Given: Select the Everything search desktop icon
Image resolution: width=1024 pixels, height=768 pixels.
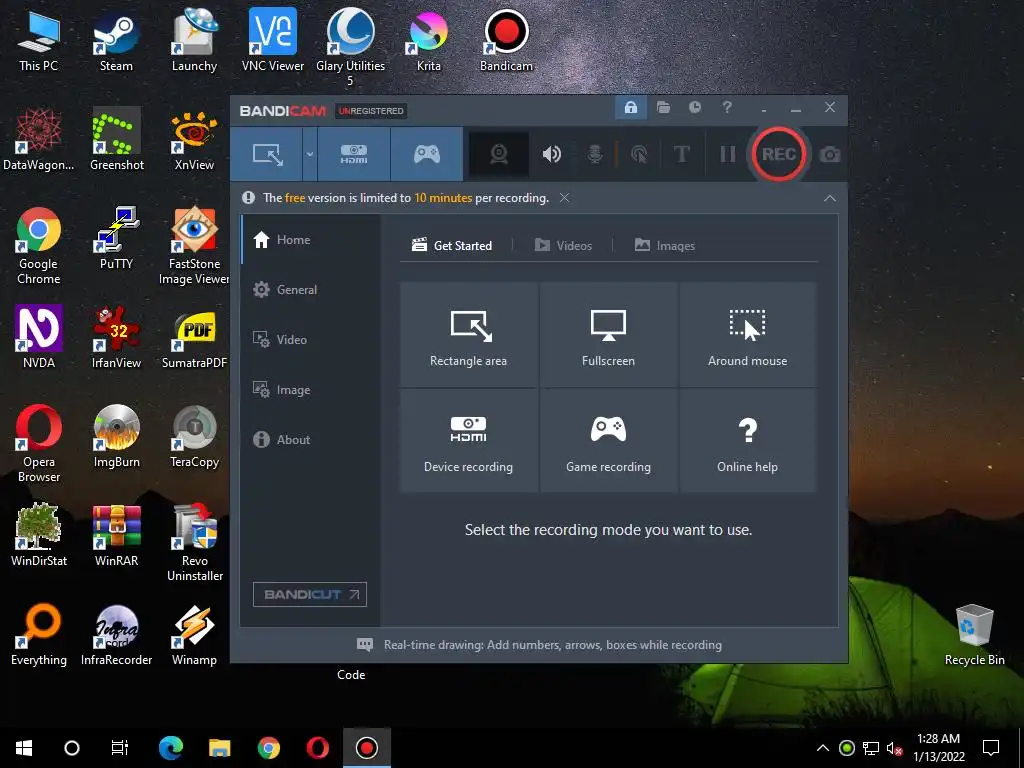Looking at the screenshot, I should click(39, 635).
